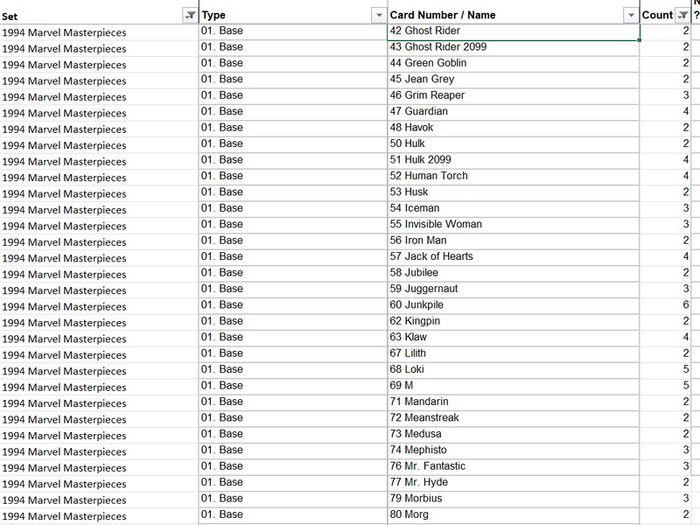
Task: Select cell '53 Husk'
Action: click(x=513, y=192)
